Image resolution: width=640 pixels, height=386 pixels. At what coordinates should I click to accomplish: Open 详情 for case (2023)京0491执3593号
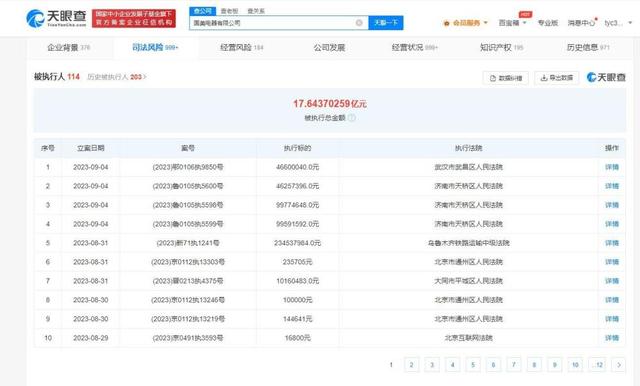(x=612, y=338)
